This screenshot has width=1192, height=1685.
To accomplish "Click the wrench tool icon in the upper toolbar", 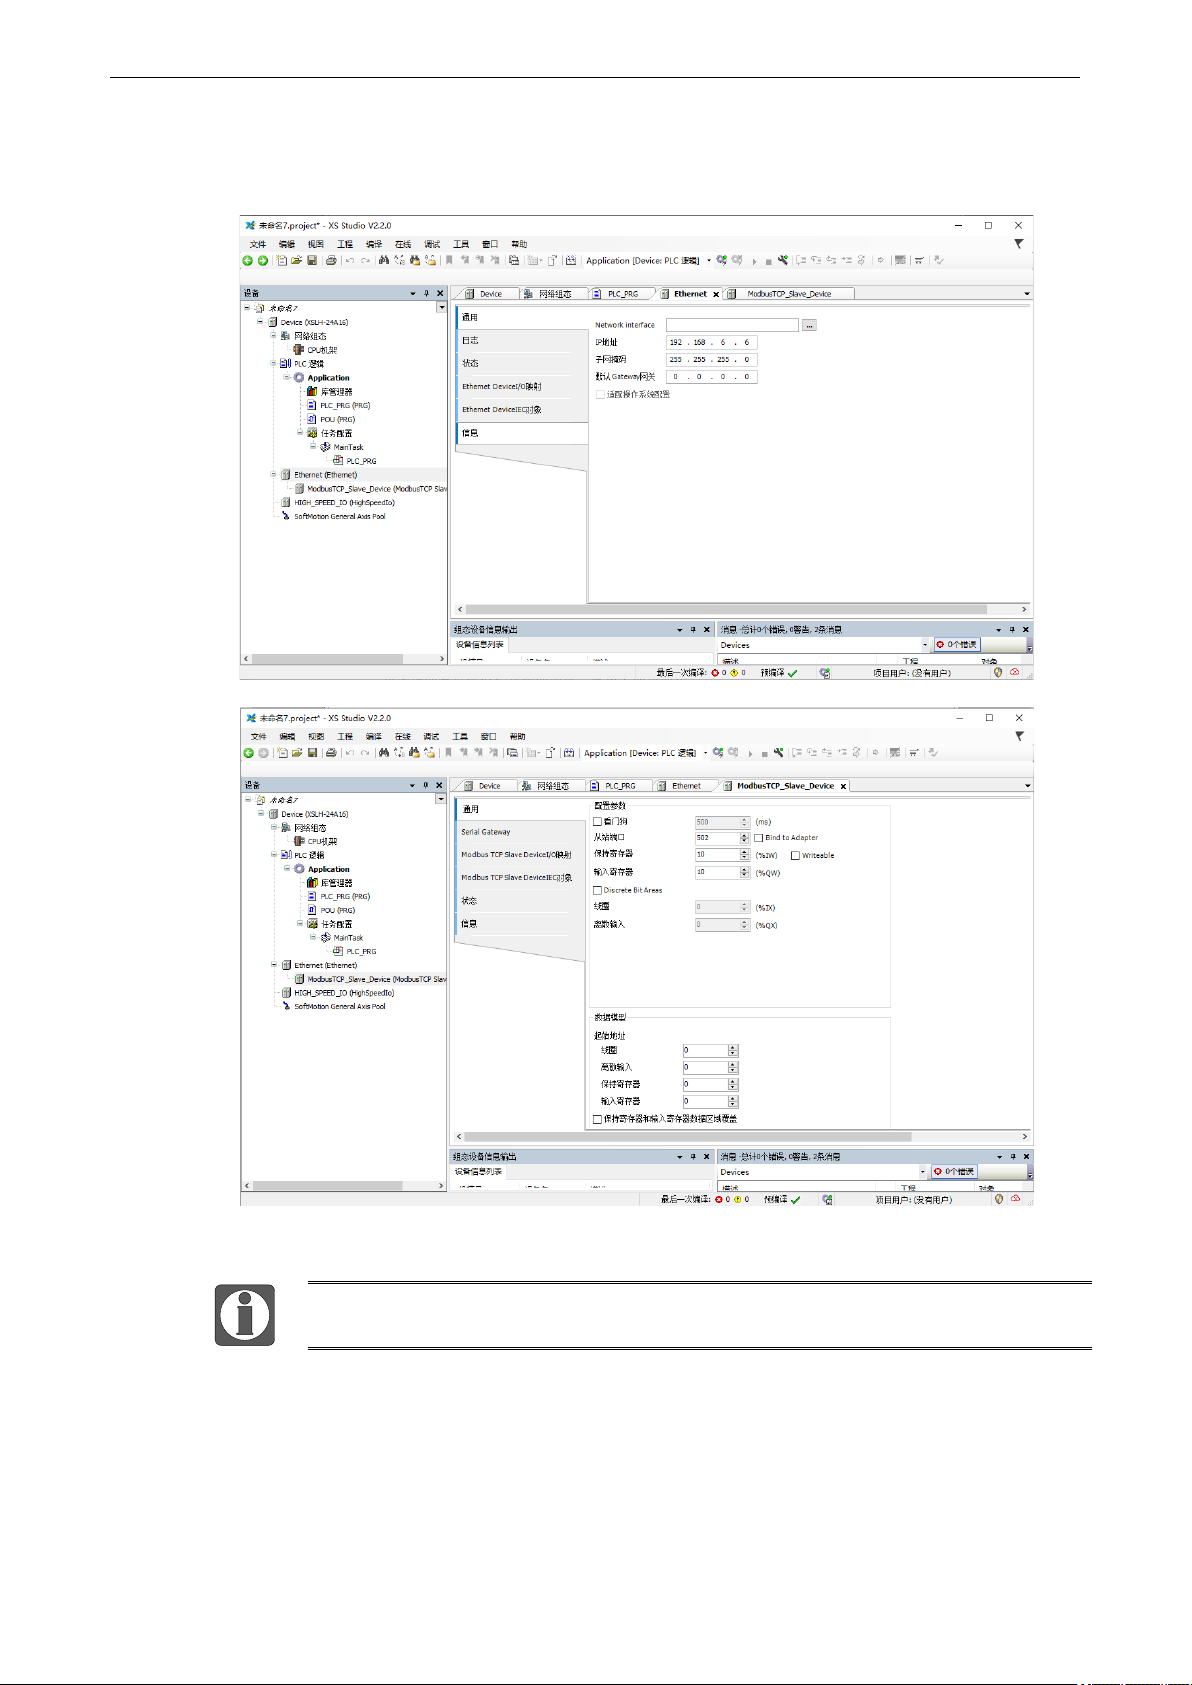I will (783, 260).
